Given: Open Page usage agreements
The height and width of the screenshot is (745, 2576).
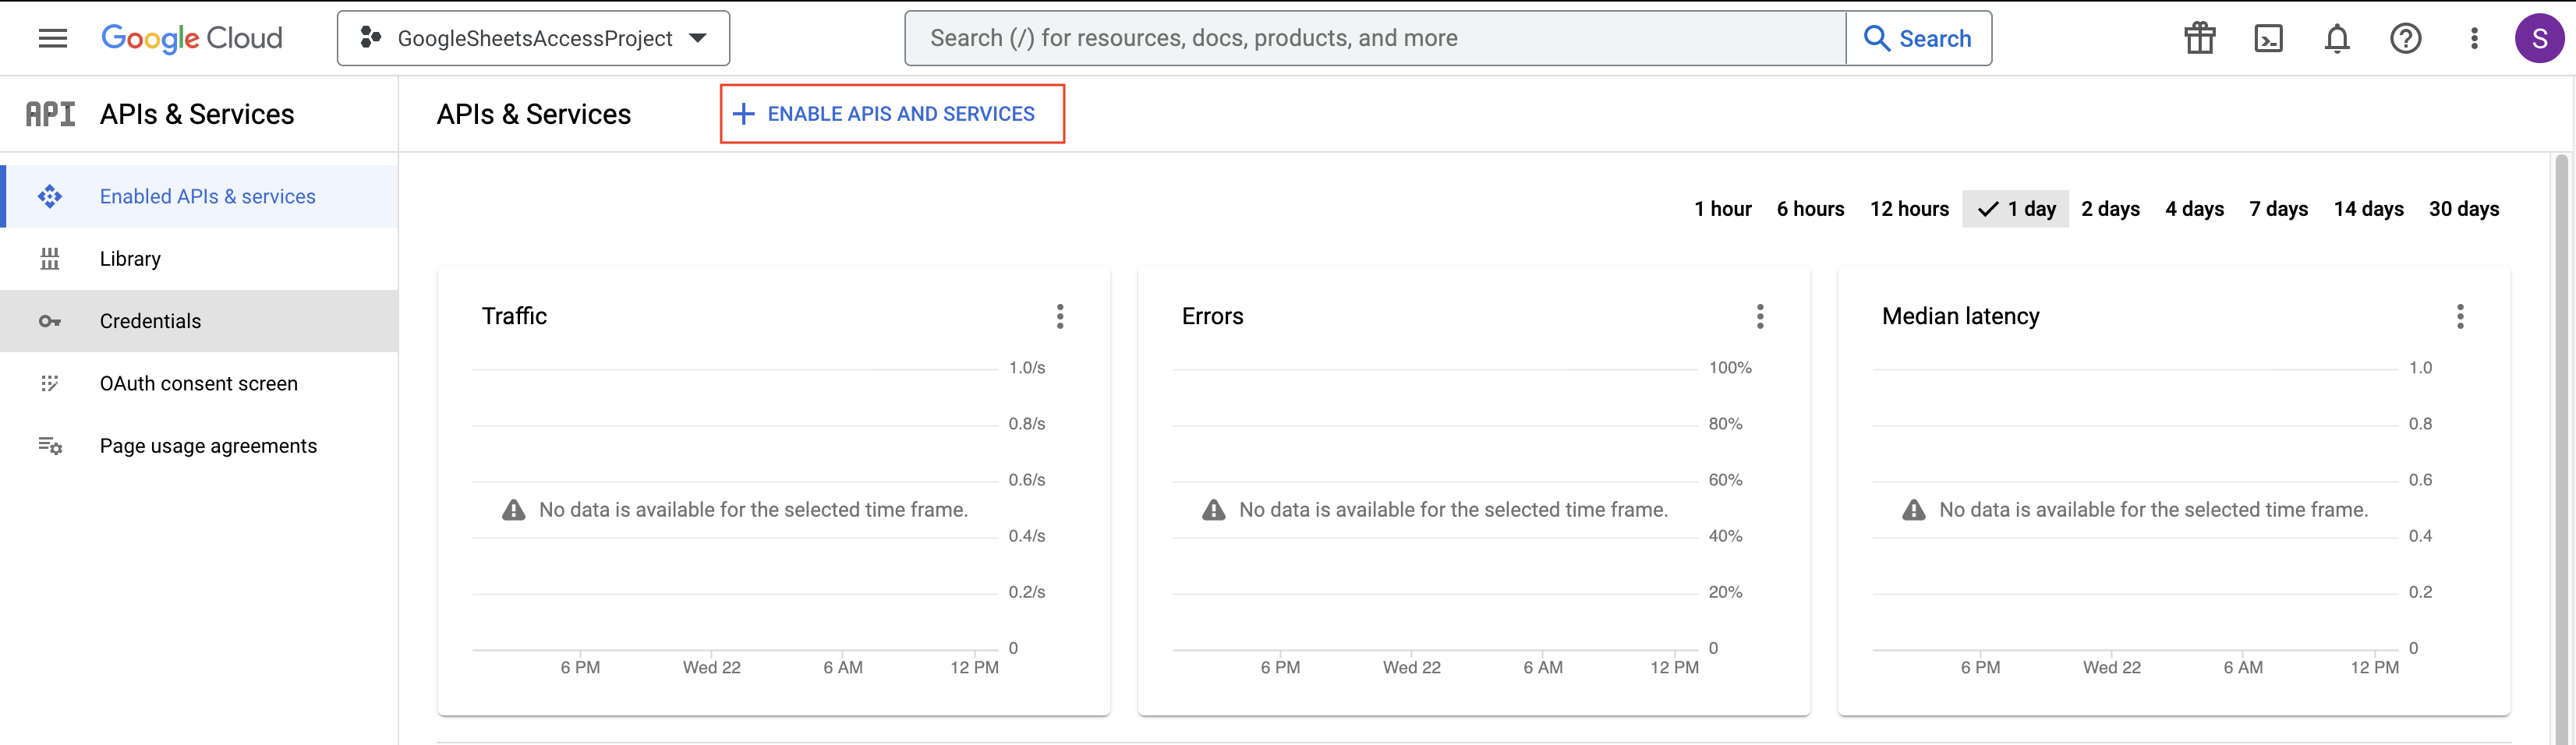Looking at the screenshot, I should [x=199, y=445].
